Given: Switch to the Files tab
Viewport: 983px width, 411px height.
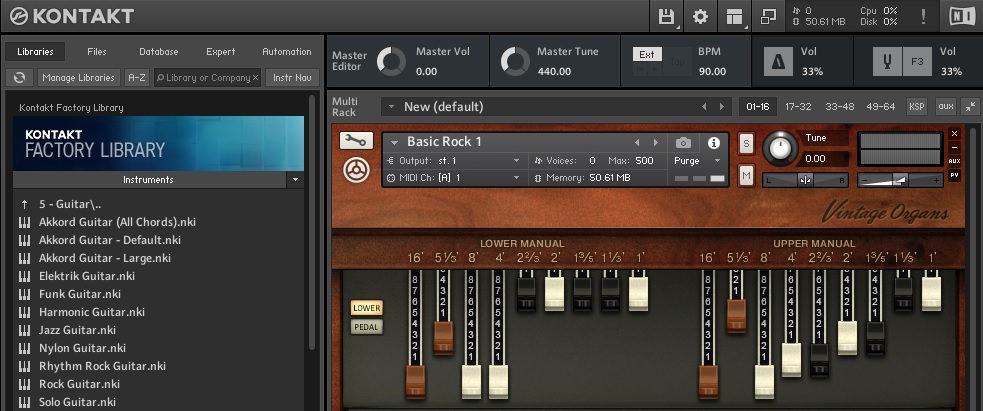Looking at the screenshot, I should tap(97, 51).
